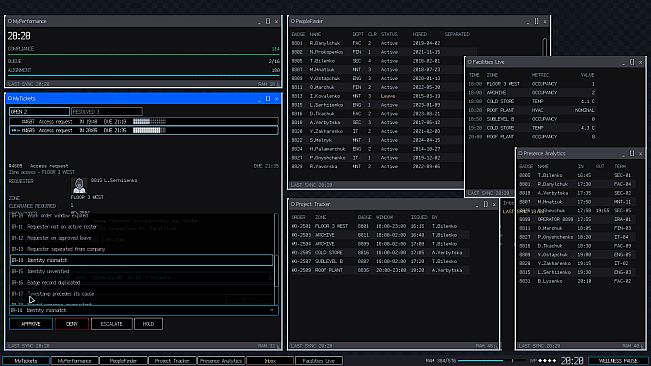Approve the current access request ticket
This screenshot has height=366, width=651.
pos(31,324)
